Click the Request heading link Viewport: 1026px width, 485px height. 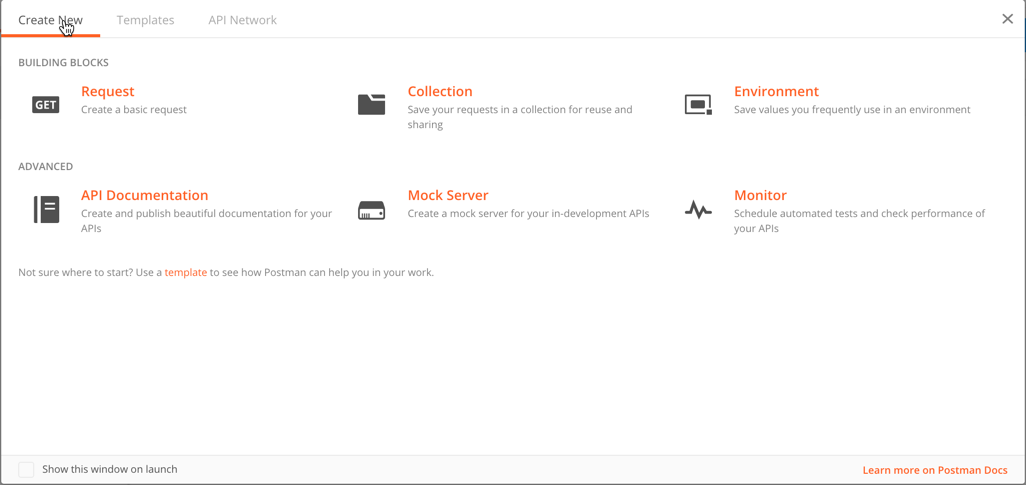[107, 92]
